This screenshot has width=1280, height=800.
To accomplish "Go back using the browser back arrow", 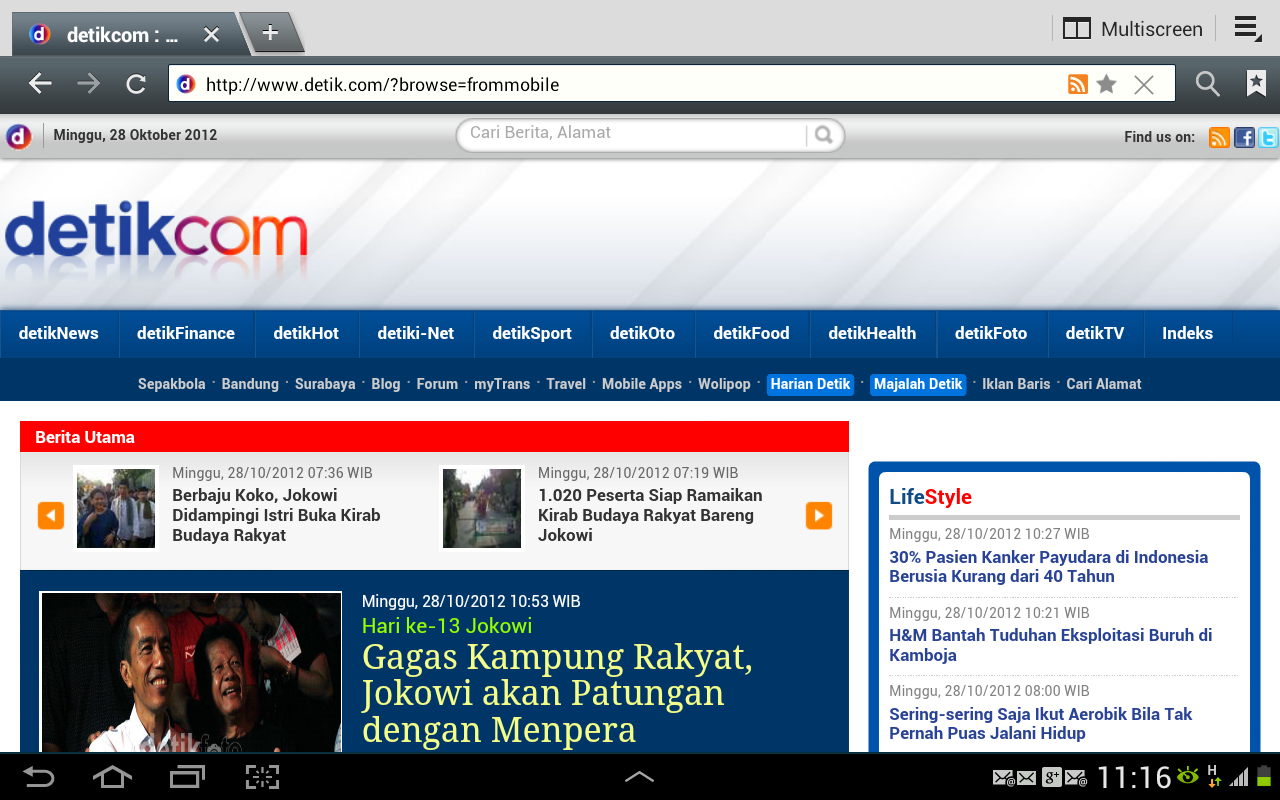I will pos(40,84).
